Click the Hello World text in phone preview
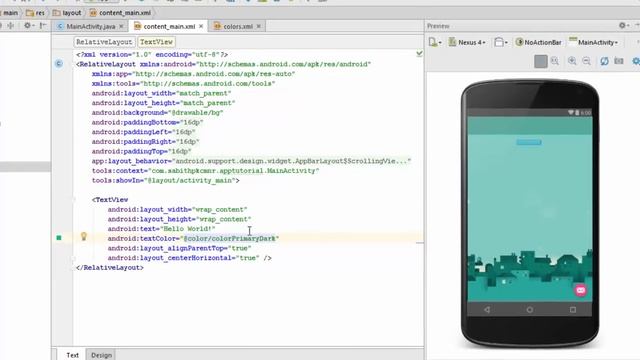This screenshot has width=640, height=360. 529,142
